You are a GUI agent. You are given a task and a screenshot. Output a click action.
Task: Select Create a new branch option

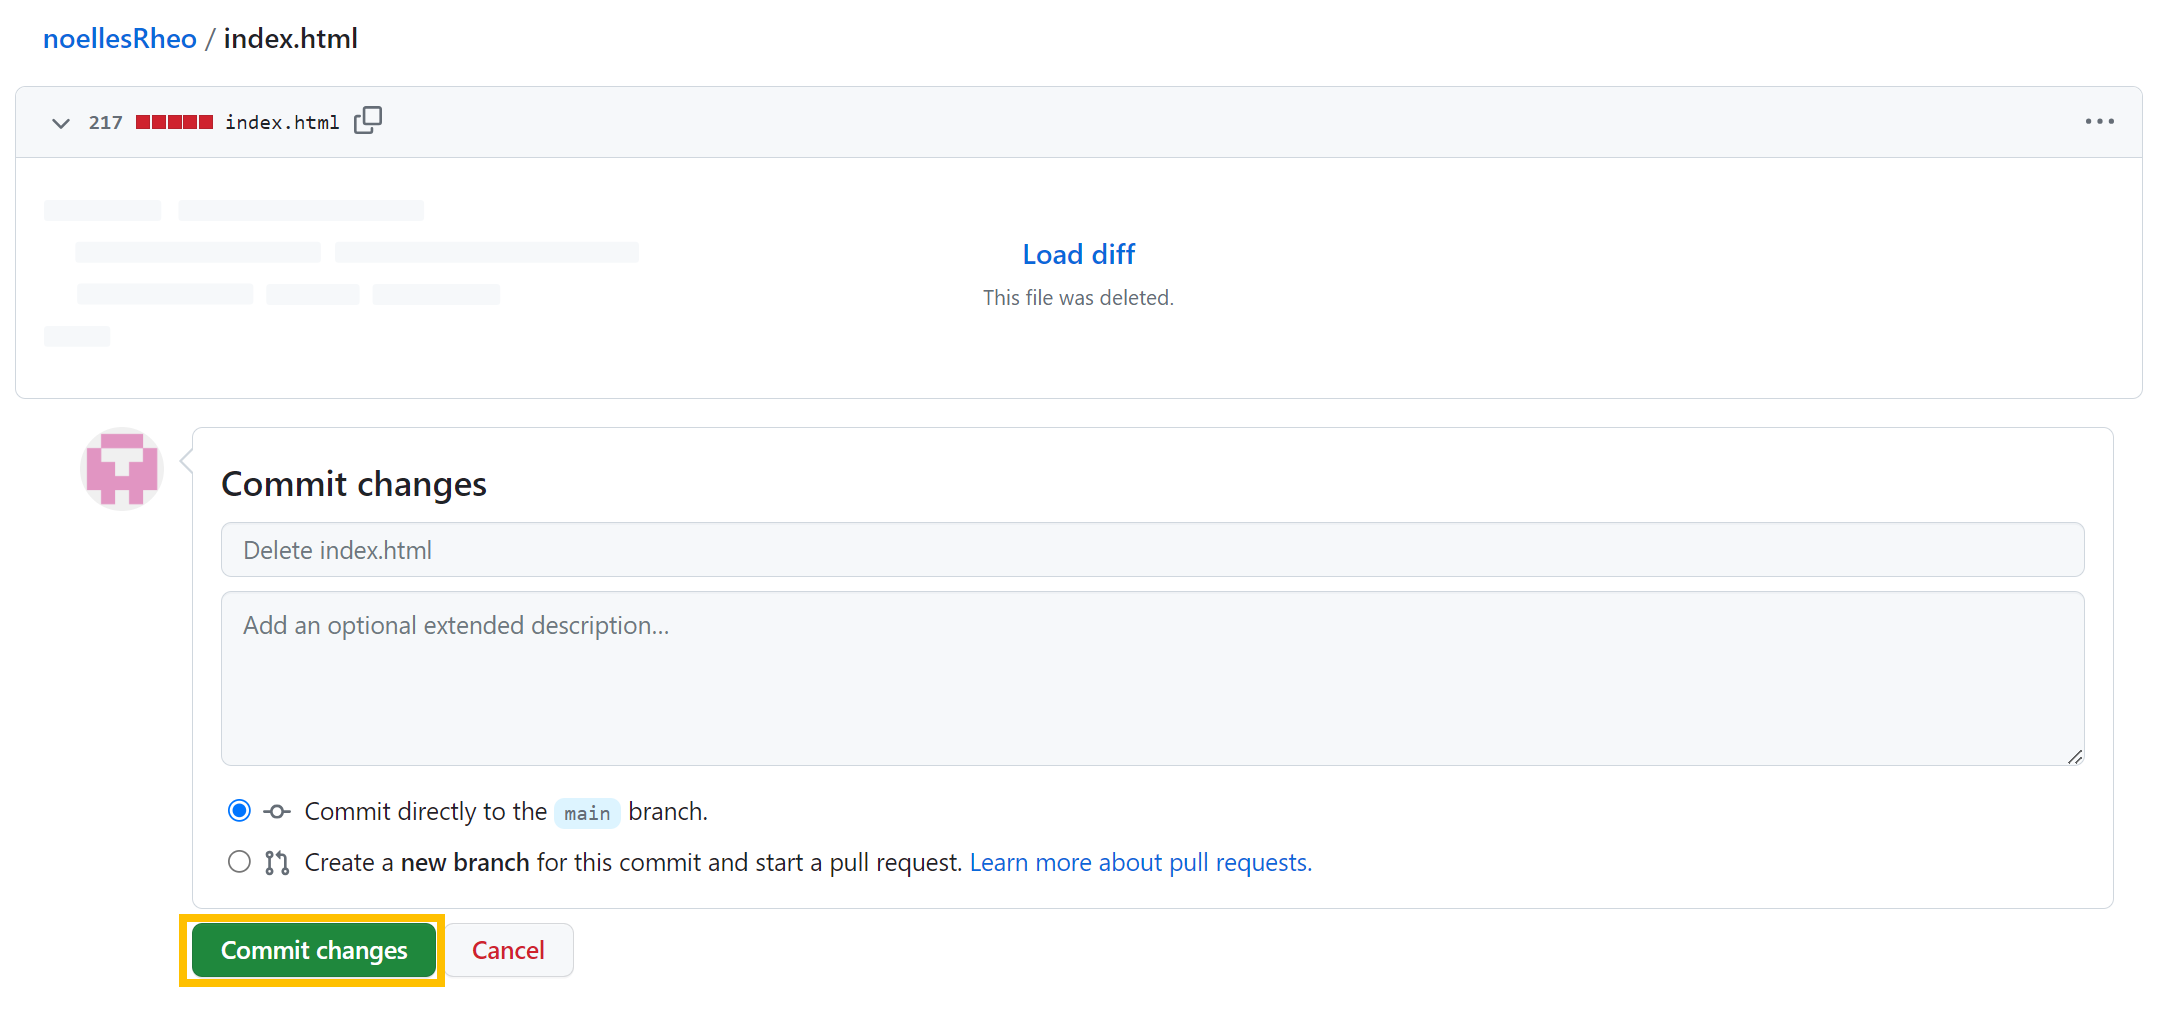coord(239,862)
